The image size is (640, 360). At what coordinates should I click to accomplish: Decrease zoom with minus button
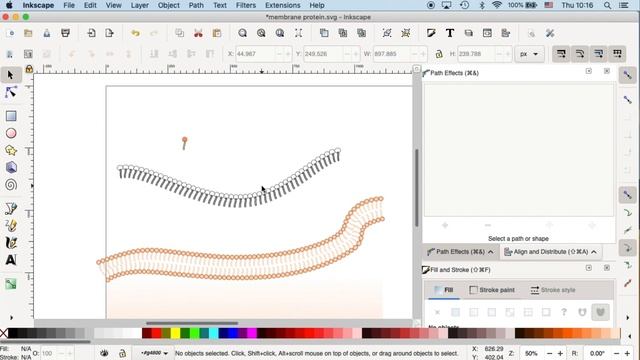point(550,353)
